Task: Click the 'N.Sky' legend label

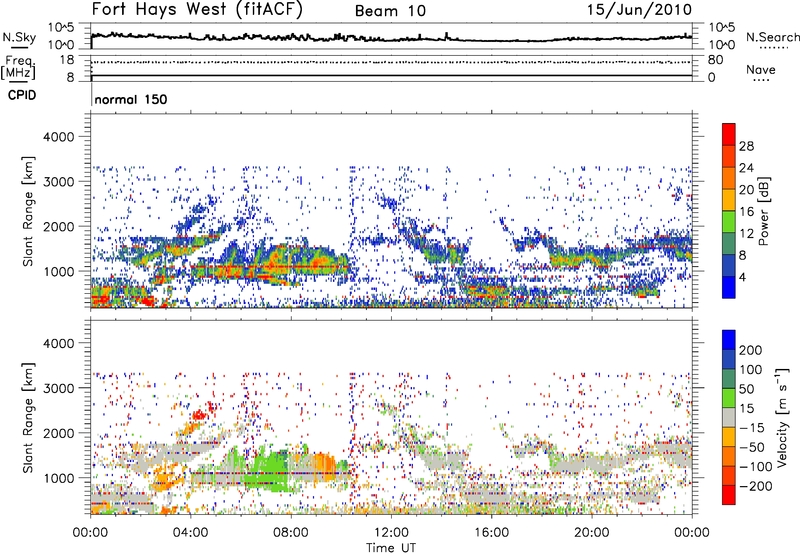Action: pos(19,37)
